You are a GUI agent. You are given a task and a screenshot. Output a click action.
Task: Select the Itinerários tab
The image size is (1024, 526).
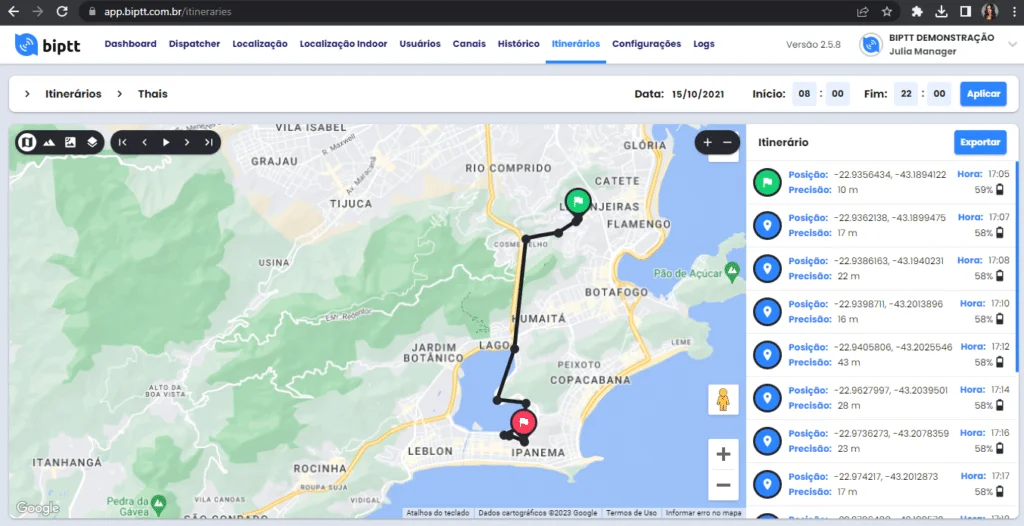tap(575, 44)
